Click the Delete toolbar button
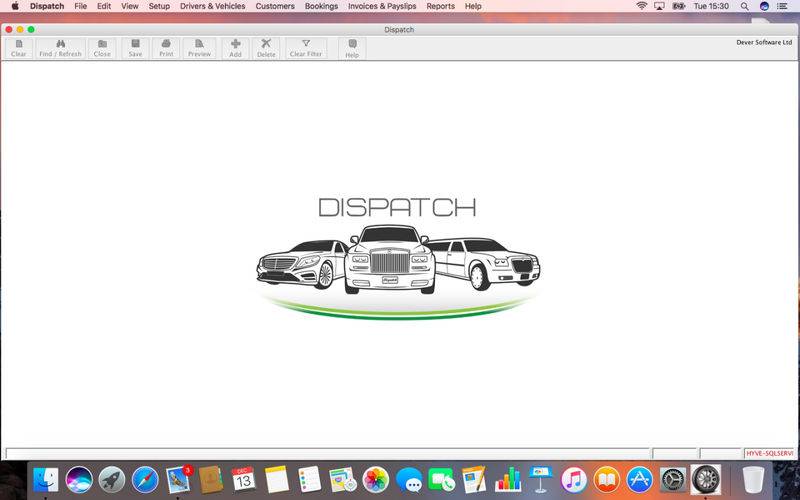The image size is (800, 500). pos(266,48)
